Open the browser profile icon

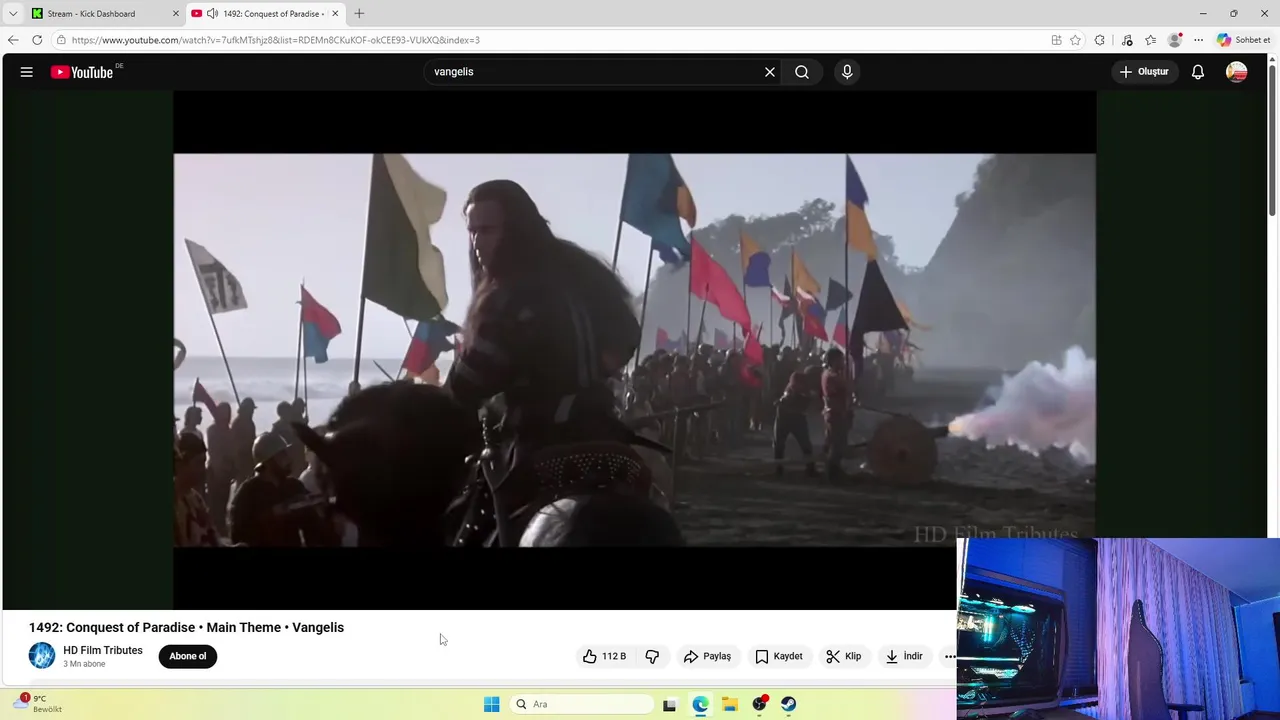coord(1175,40)
